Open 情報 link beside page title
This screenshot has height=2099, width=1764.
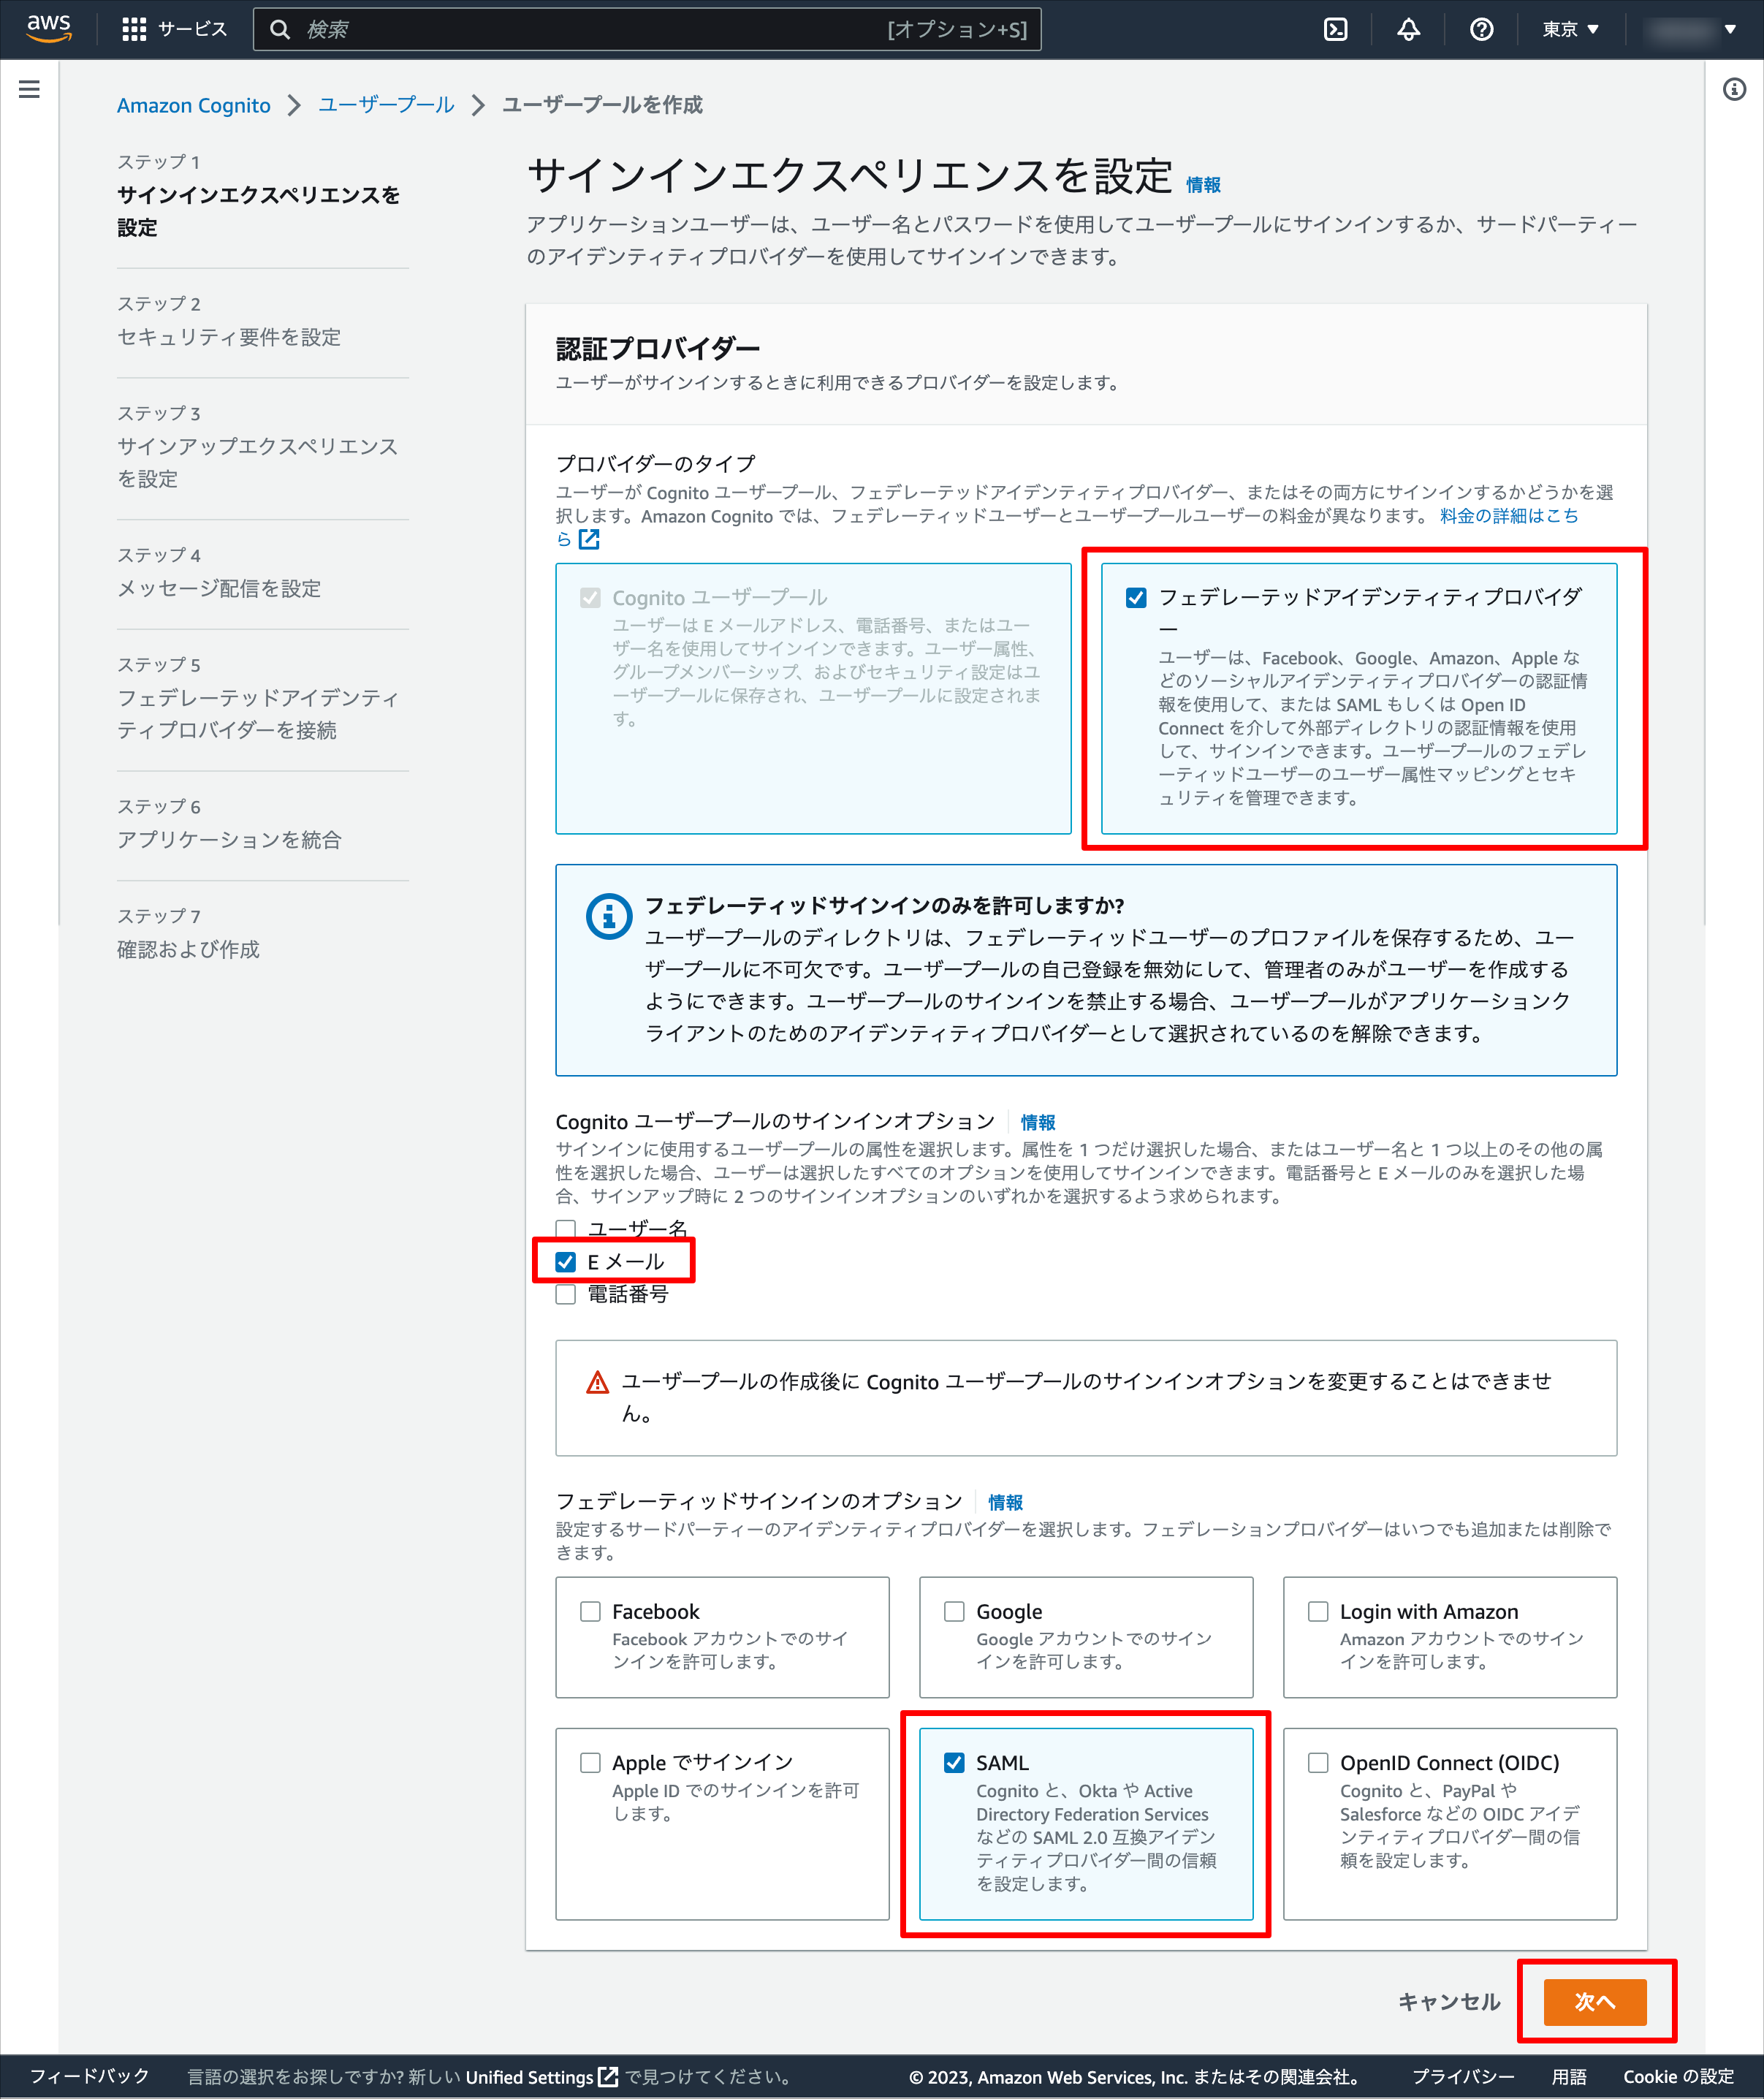coord(1203,184)
